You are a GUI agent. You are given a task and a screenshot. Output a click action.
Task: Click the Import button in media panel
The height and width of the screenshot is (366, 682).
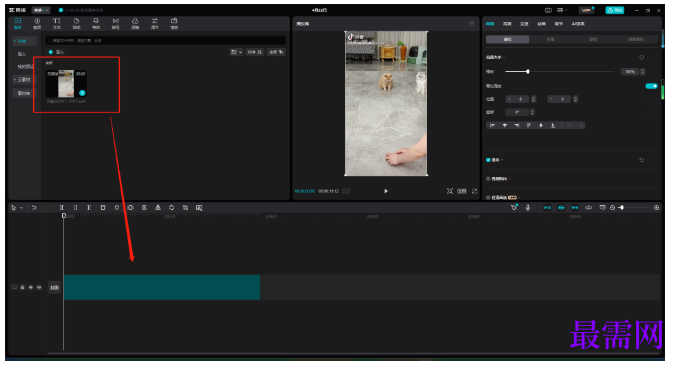point(57,52)
